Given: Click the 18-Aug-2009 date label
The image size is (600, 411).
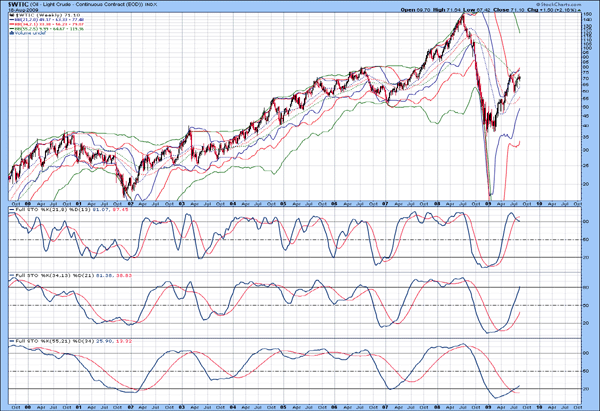Looking at the screenshot, I should coord(19,10).
